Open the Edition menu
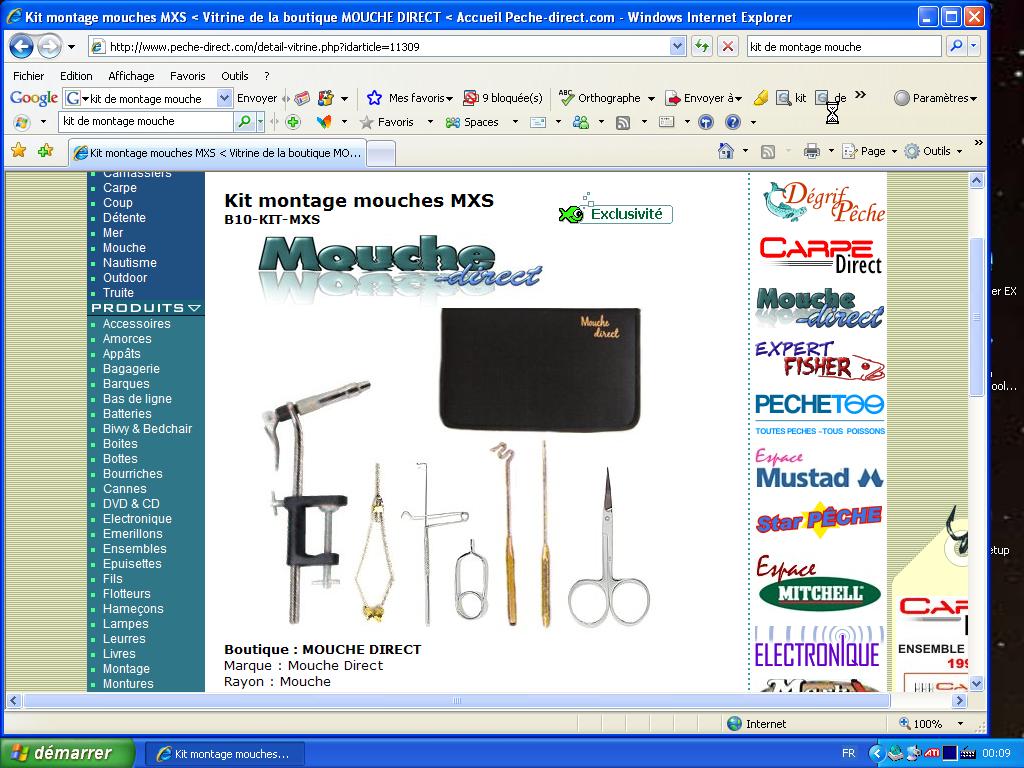Screen dimensions: 1024x768 (76, 76)
